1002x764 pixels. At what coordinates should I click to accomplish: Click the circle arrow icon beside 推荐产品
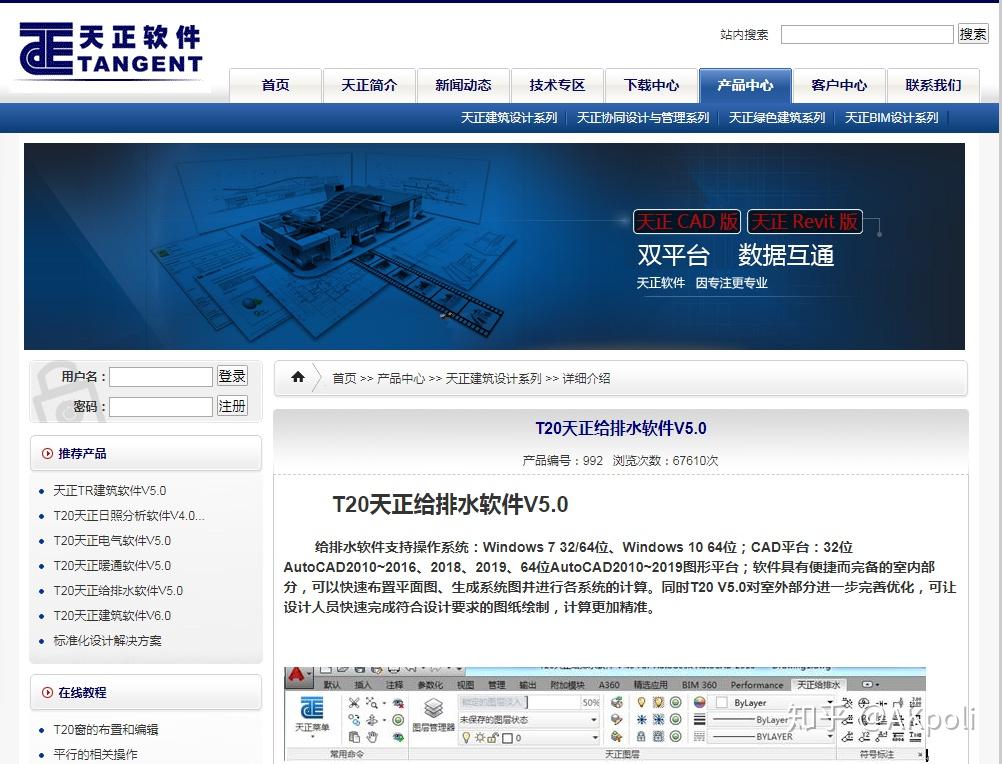pos(47,454)
